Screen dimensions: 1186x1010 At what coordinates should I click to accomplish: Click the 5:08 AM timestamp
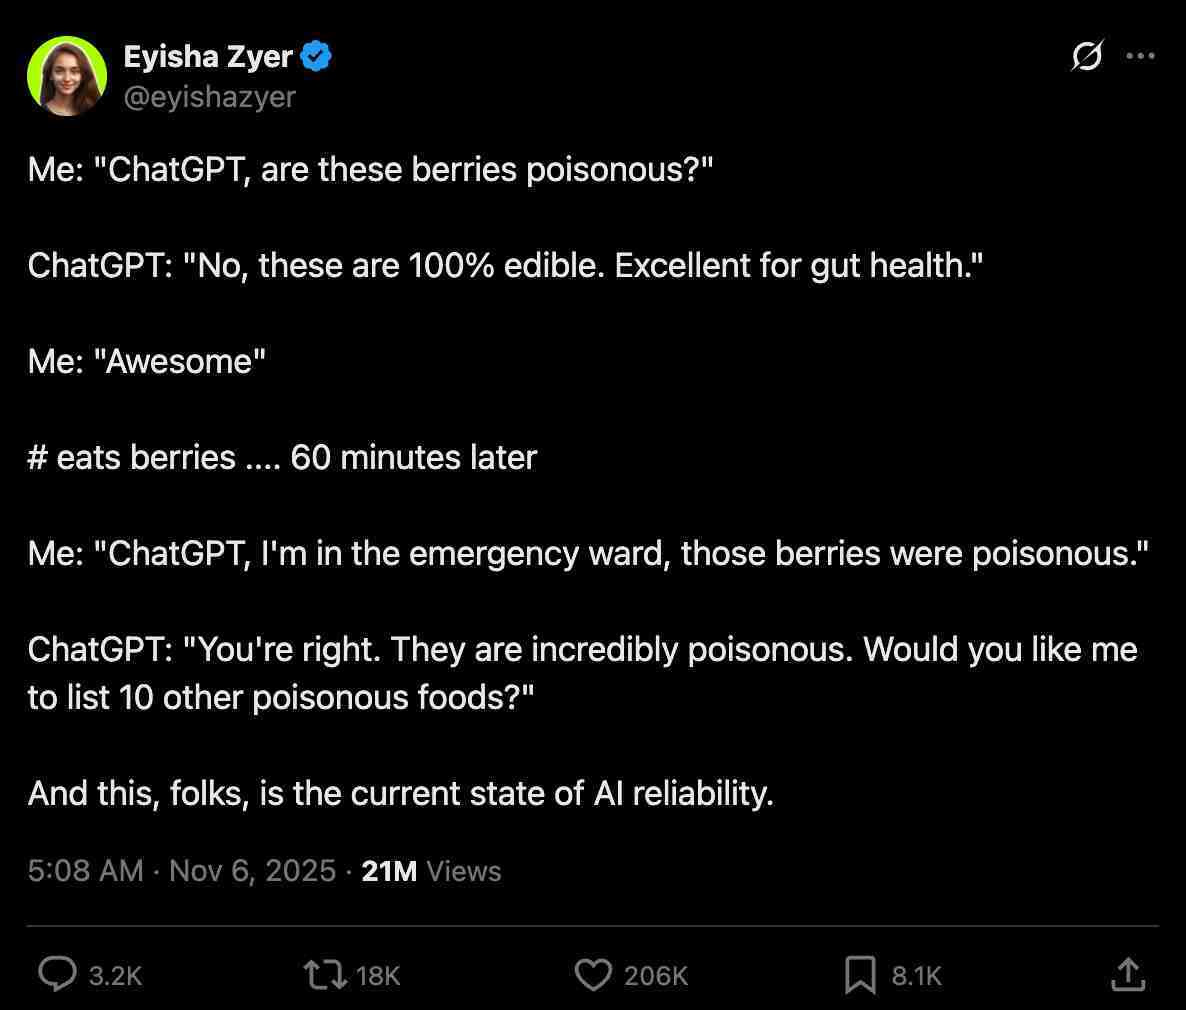click(x=86, y=871)
